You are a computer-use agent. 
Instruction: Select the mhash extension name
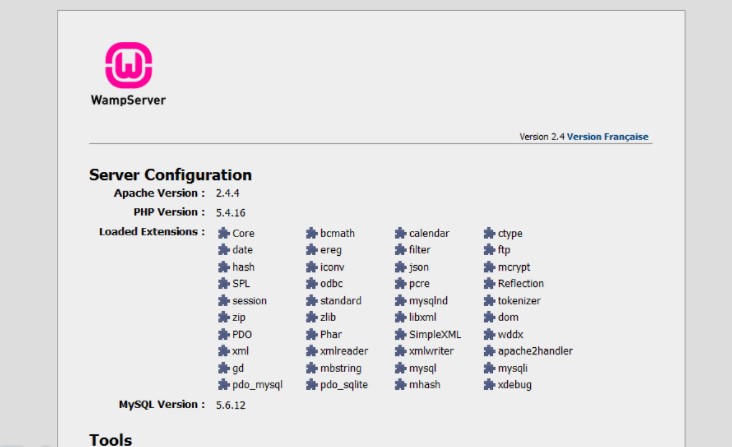(x=424, y=384)
